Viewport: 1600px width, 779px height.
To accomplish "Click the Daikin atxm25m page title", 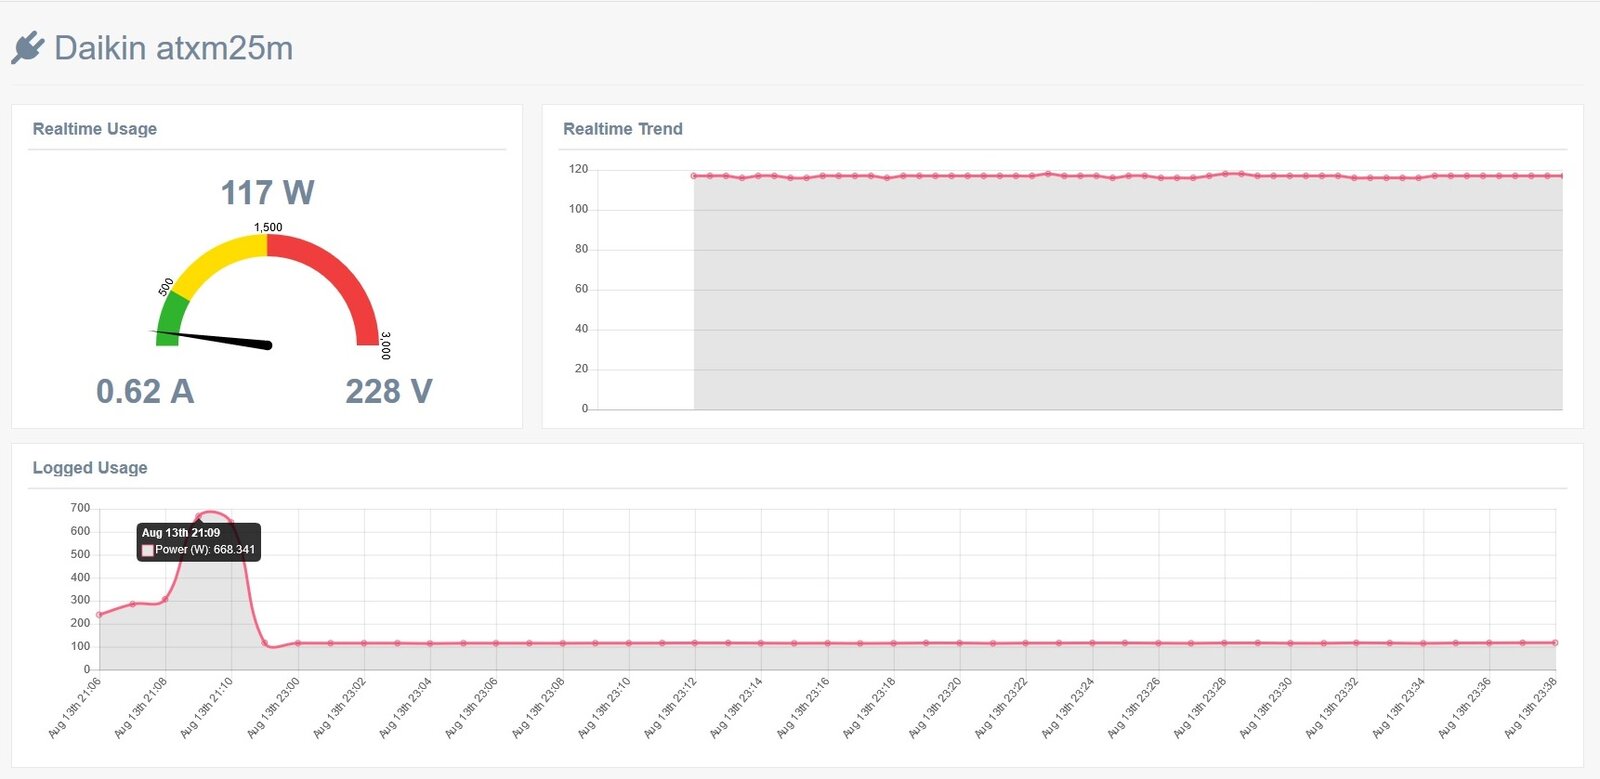I will (x=173, y=48).
